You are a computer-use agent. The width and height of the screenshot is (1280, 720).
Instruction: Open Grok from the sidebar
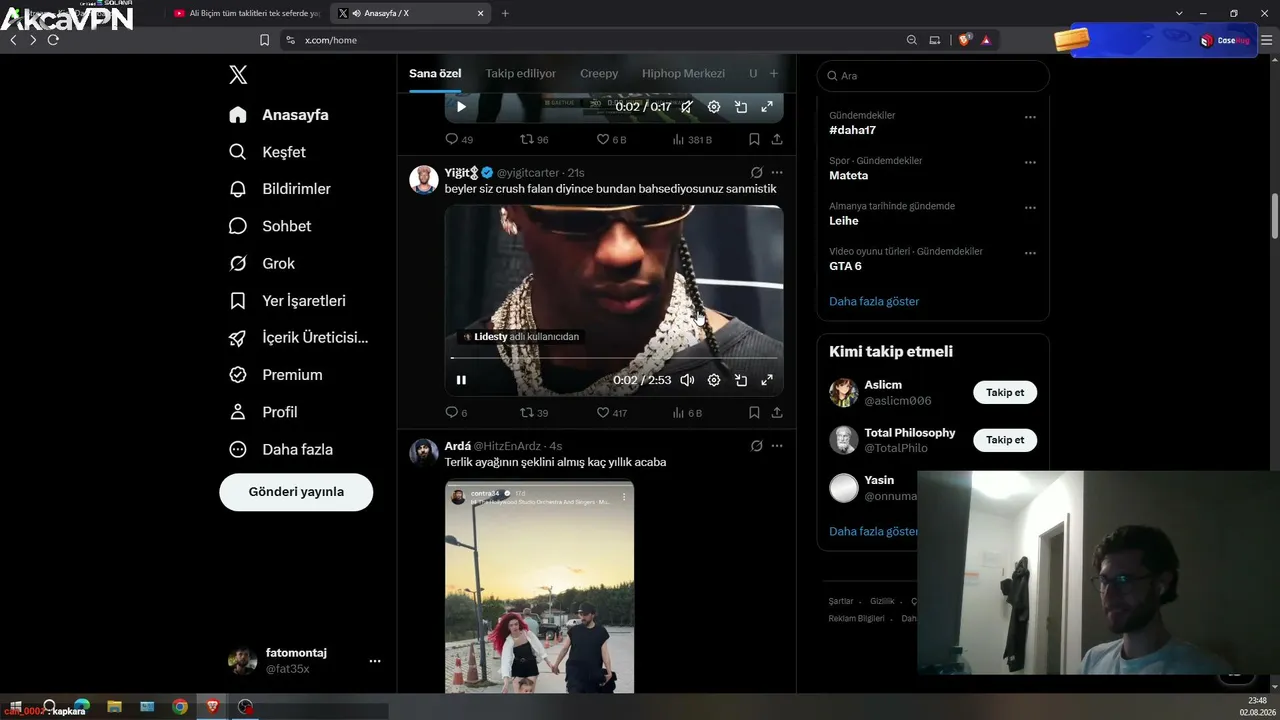262,263
